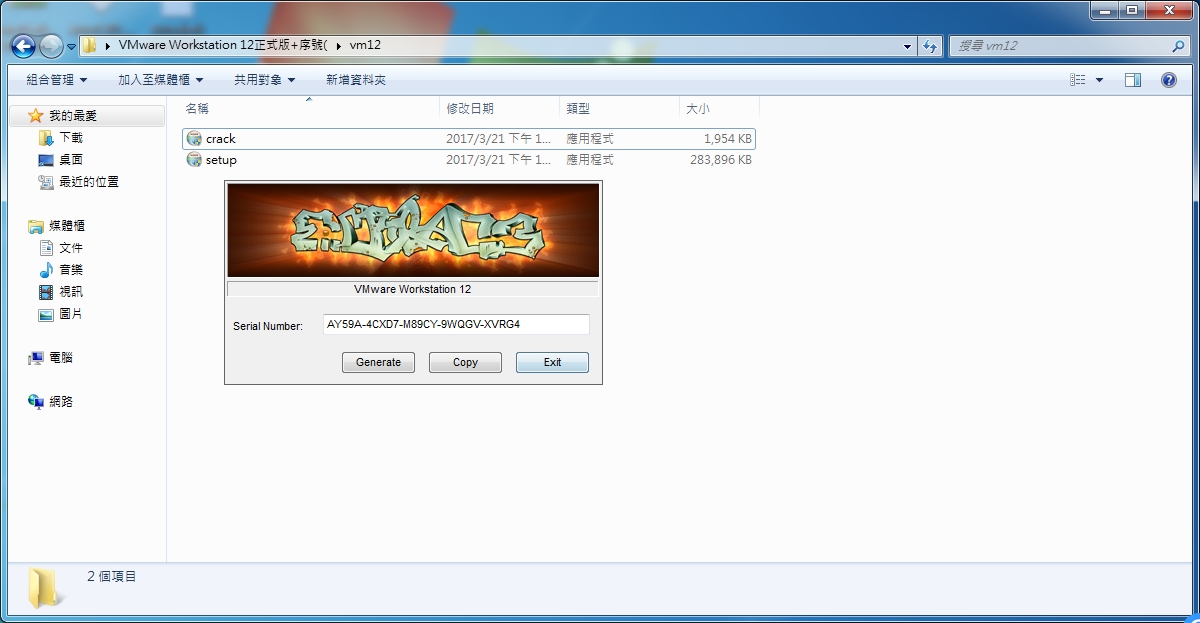Click the 圖片 pictures icon

click(x=46, y=314)
